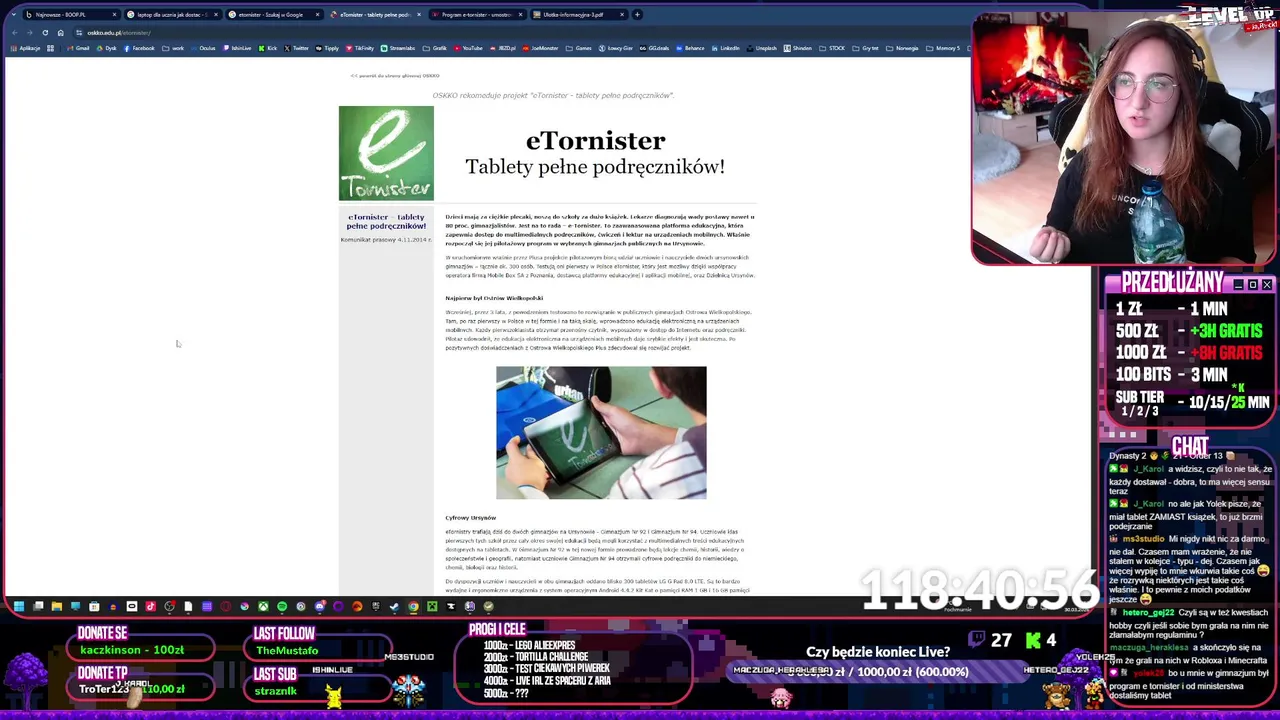Click the tablet photo in article
Viewport: 1280px width, 720px height.
pyautogui.click(x=601, y=432)
